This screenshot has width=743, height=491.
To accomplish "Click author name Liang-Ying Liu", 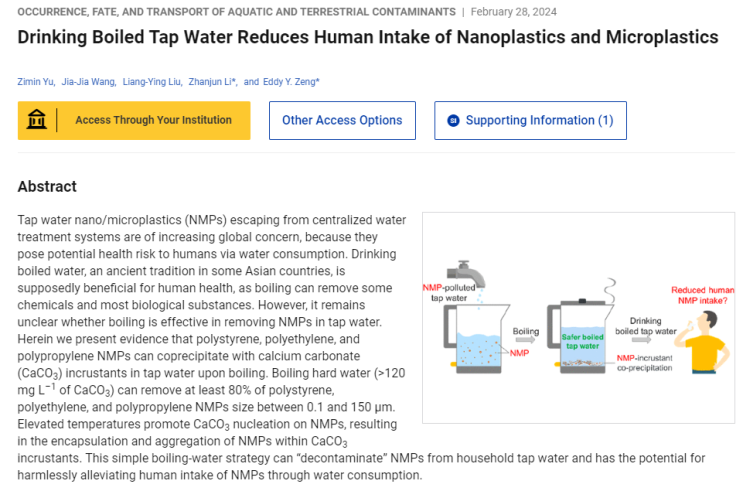I will (153, 81).
